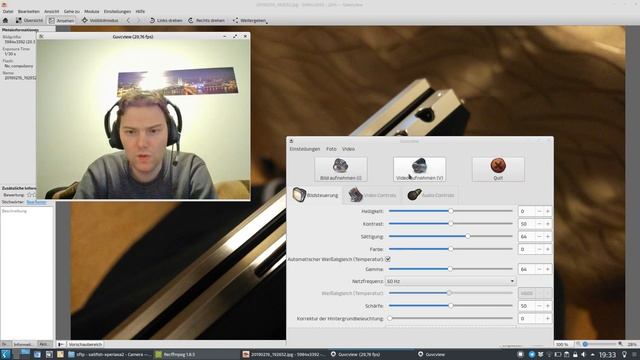Increase Helligkeit value with plus button
This screenshot has height=360, width=640.
point(548,211)
